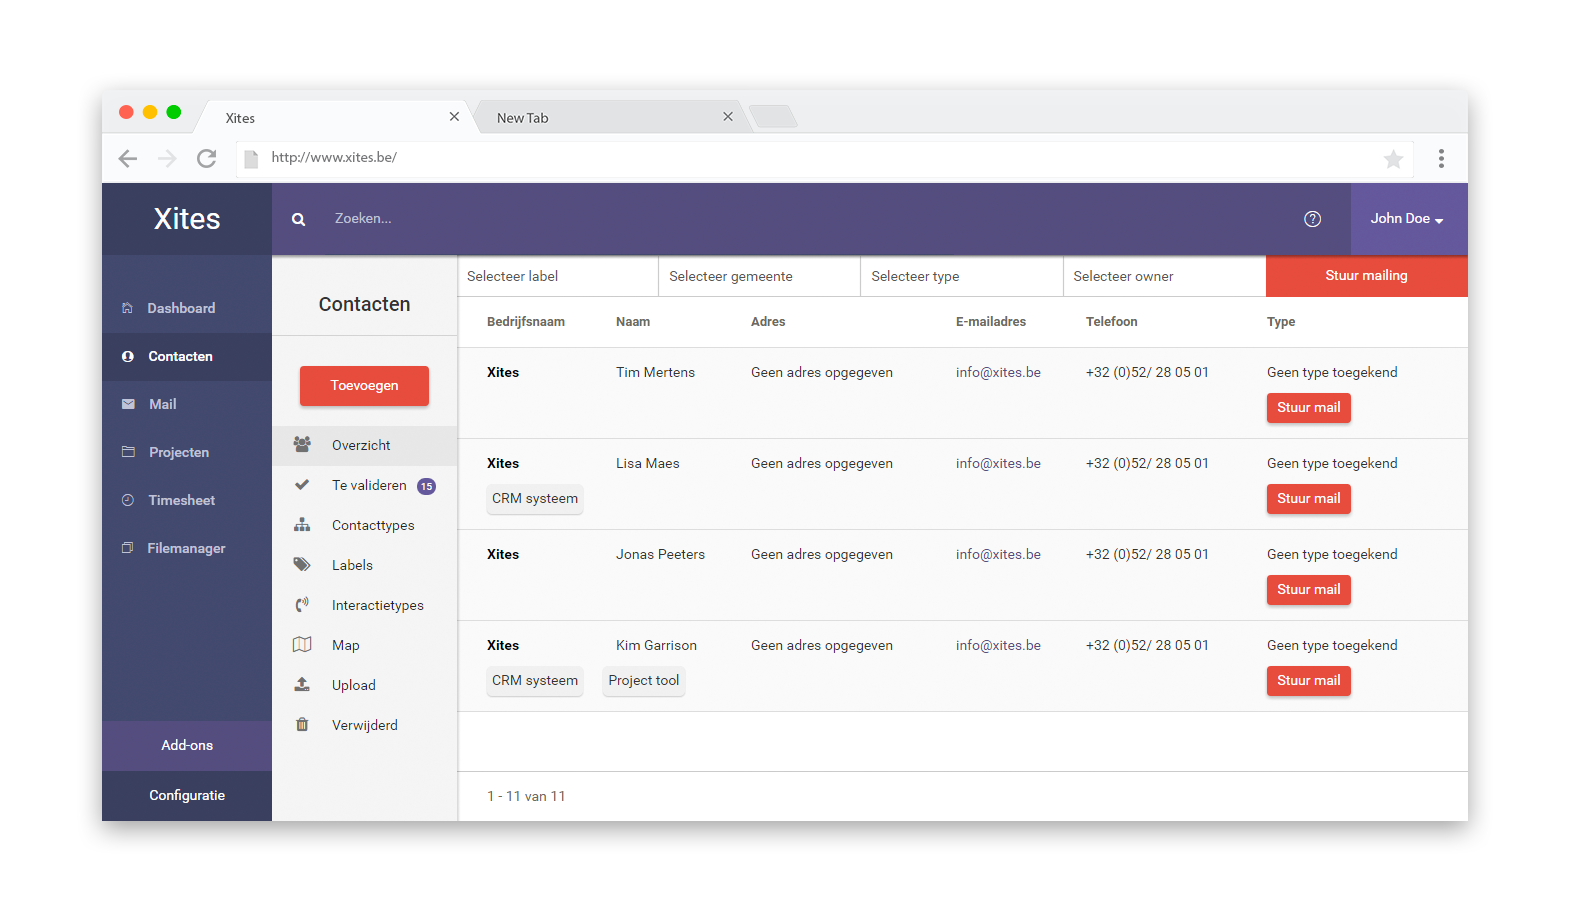The image size is (1570, 910).
Task: Click the Overzicht group icon
Action: pyautogui.click(x=302, y=445)
